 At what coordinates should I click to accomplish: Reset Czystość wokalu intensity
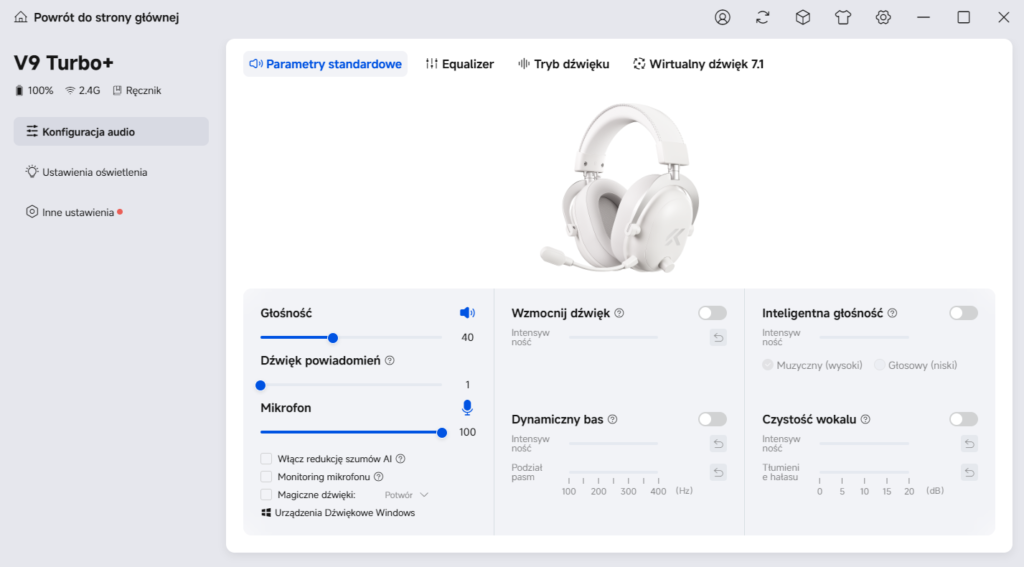[x=969, y=444]
